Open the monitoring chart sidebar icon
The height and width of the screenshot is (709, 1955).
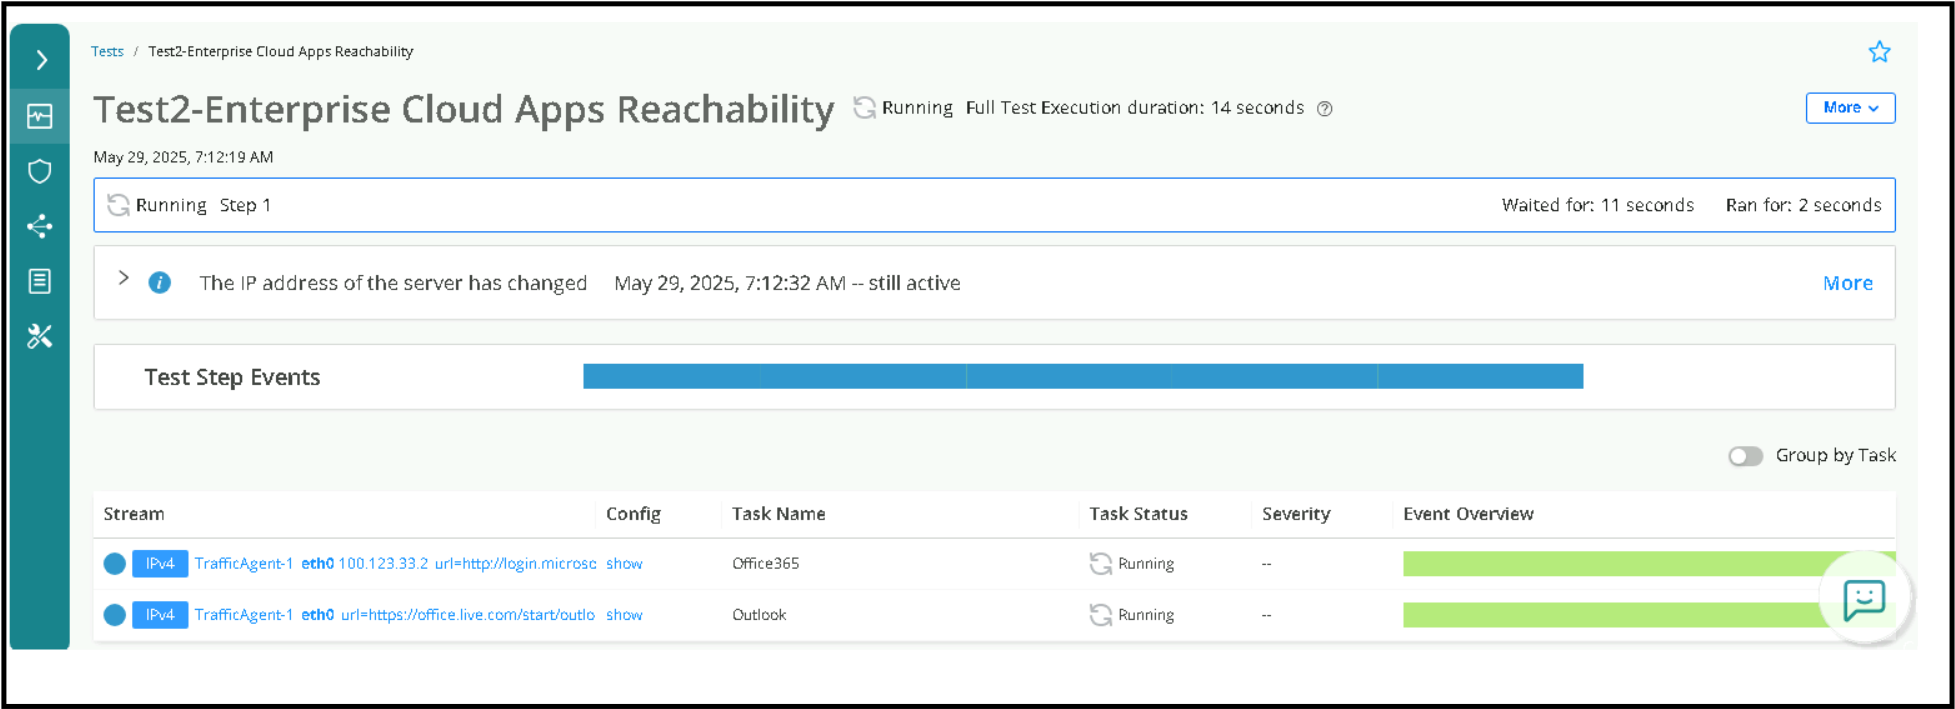[40, 117]
